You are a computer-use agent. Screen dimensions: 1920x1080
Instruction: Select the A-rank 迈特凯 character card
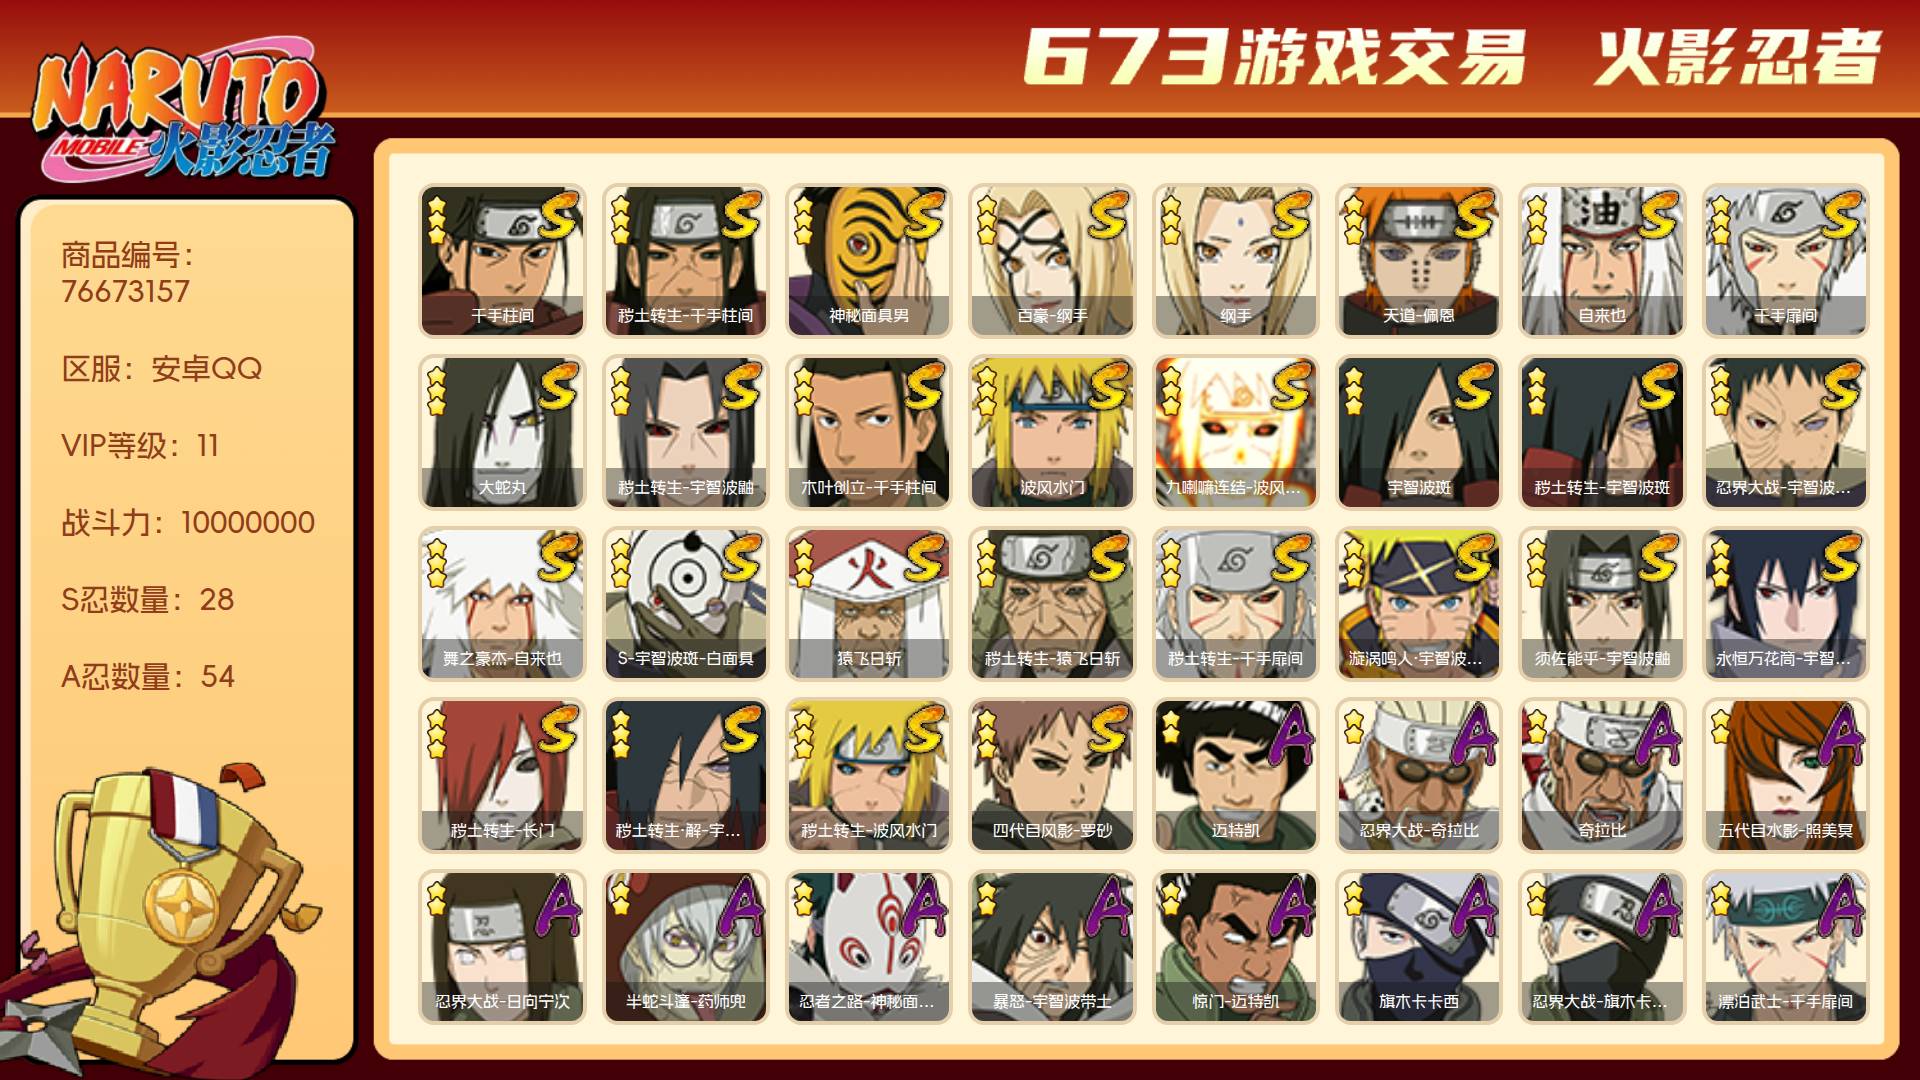[1236, 776]
